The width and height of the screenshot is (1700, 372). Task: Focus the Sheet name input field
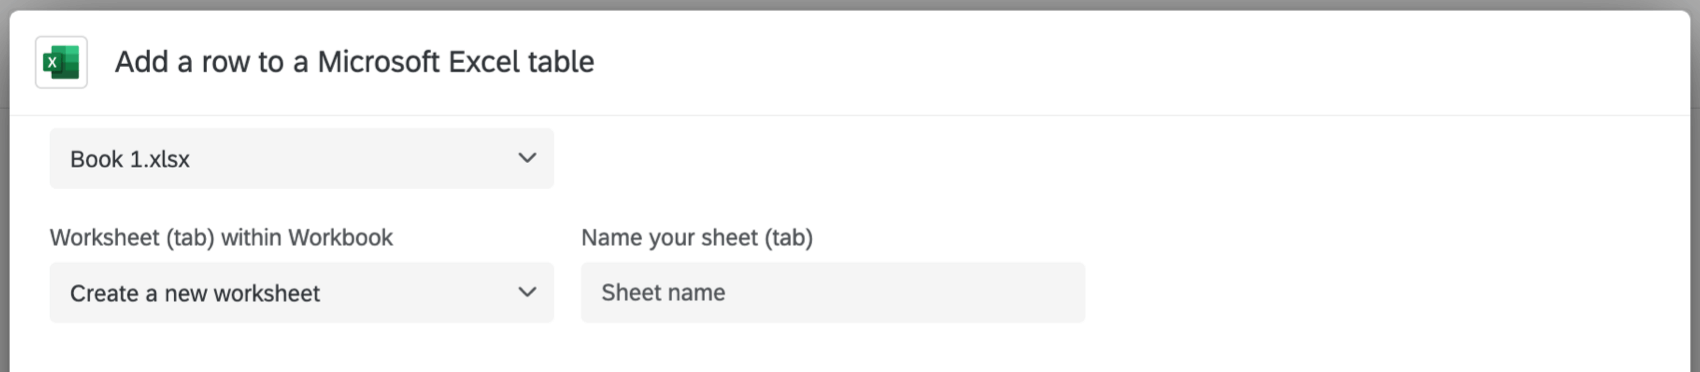click(x=832, y=292)
